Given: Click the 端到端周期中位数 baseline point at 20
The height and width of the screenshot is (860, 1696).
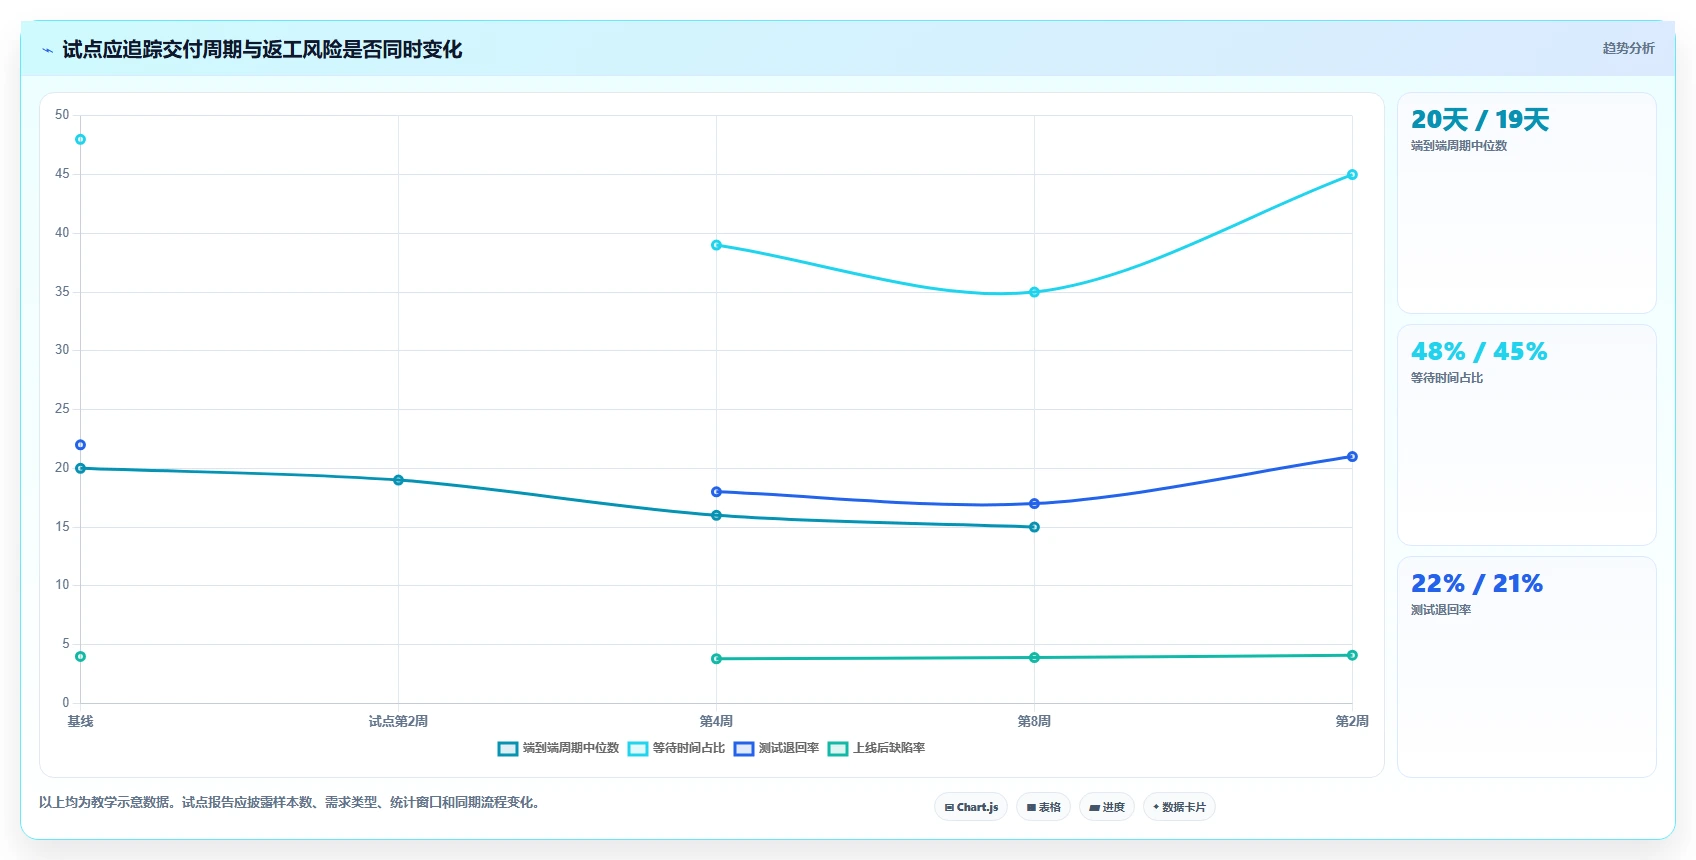Looking at the screenshot, I should [80, 468].
